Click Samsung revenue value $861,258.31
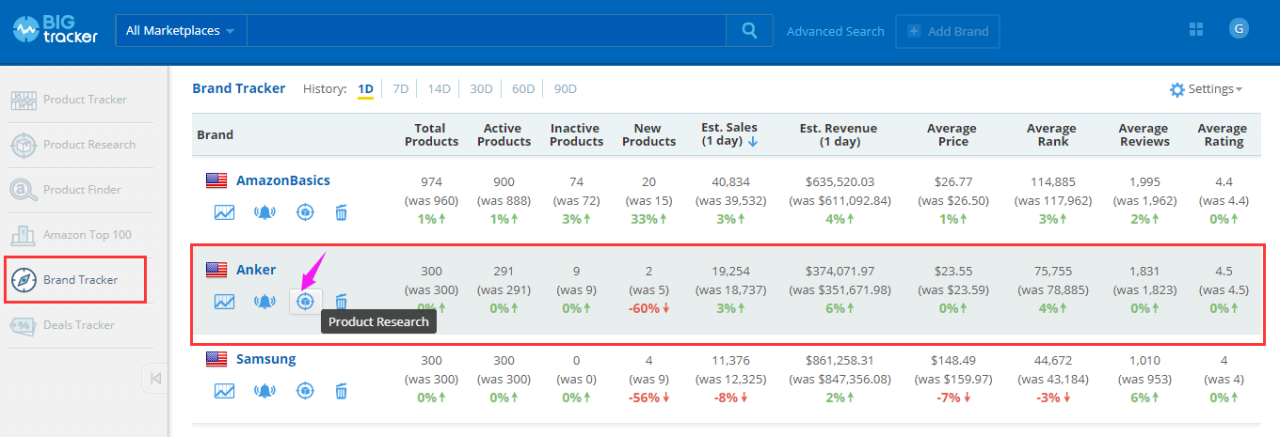Image resolution: width=1280 pixels, height=437 pixels. click(x=838, y=359)
